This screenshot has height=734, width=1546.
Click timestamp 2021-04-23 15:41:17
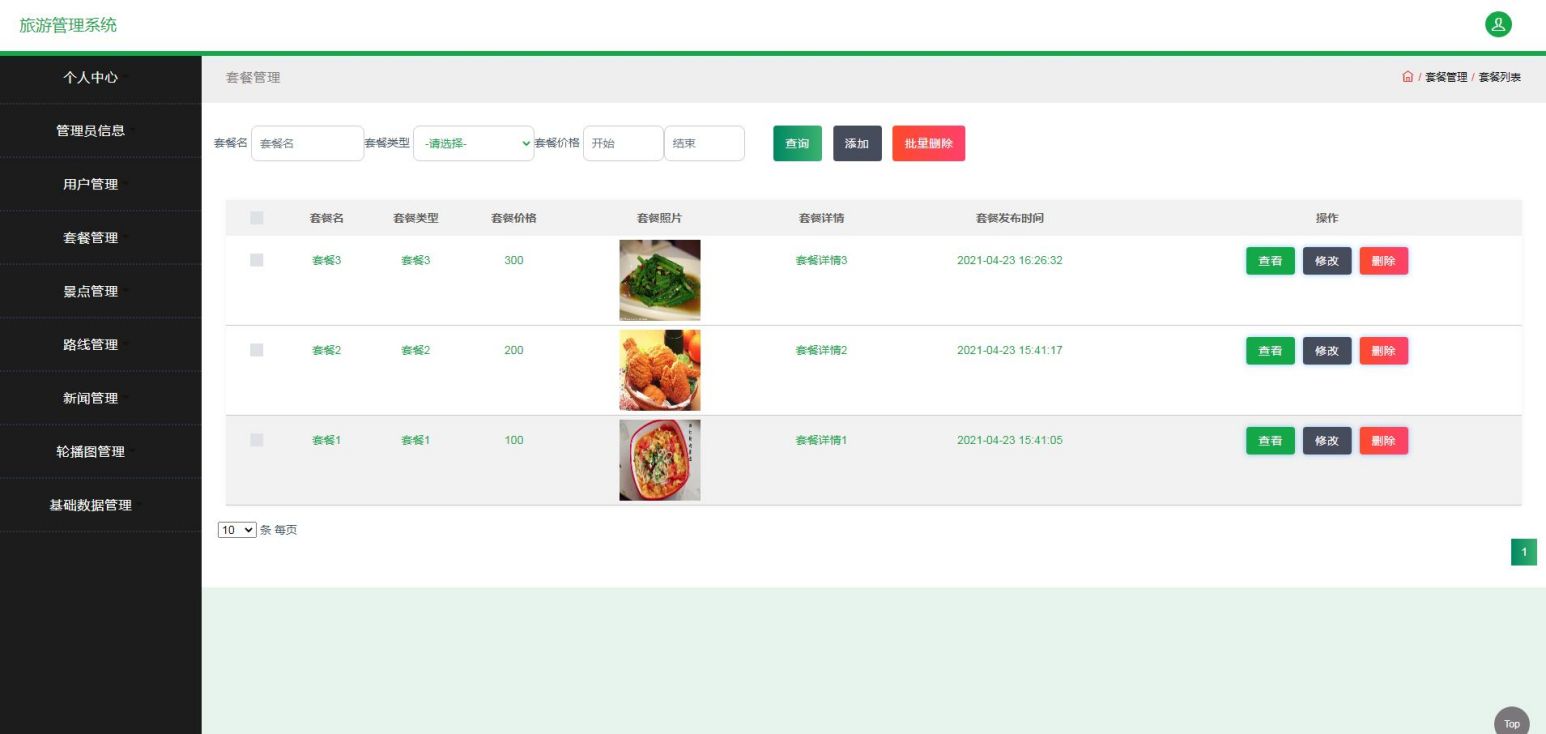pyautogui.click(x=1009, y=350)
